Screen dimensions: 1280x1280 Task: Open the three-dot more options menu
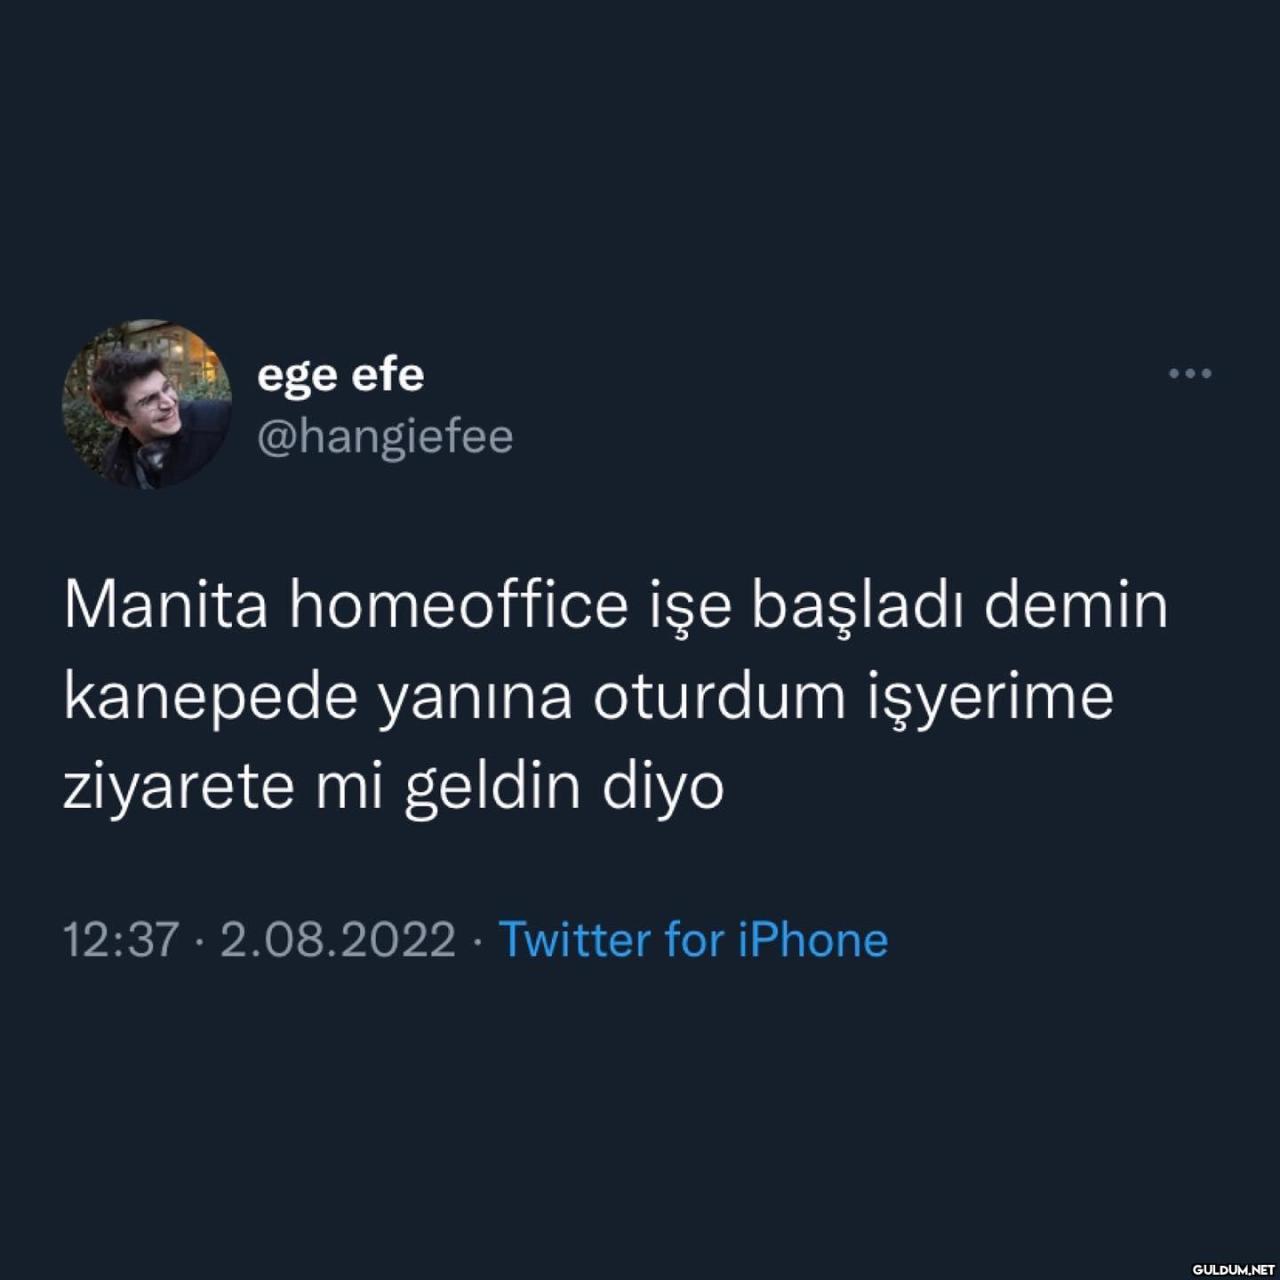tap(1190, 374)
